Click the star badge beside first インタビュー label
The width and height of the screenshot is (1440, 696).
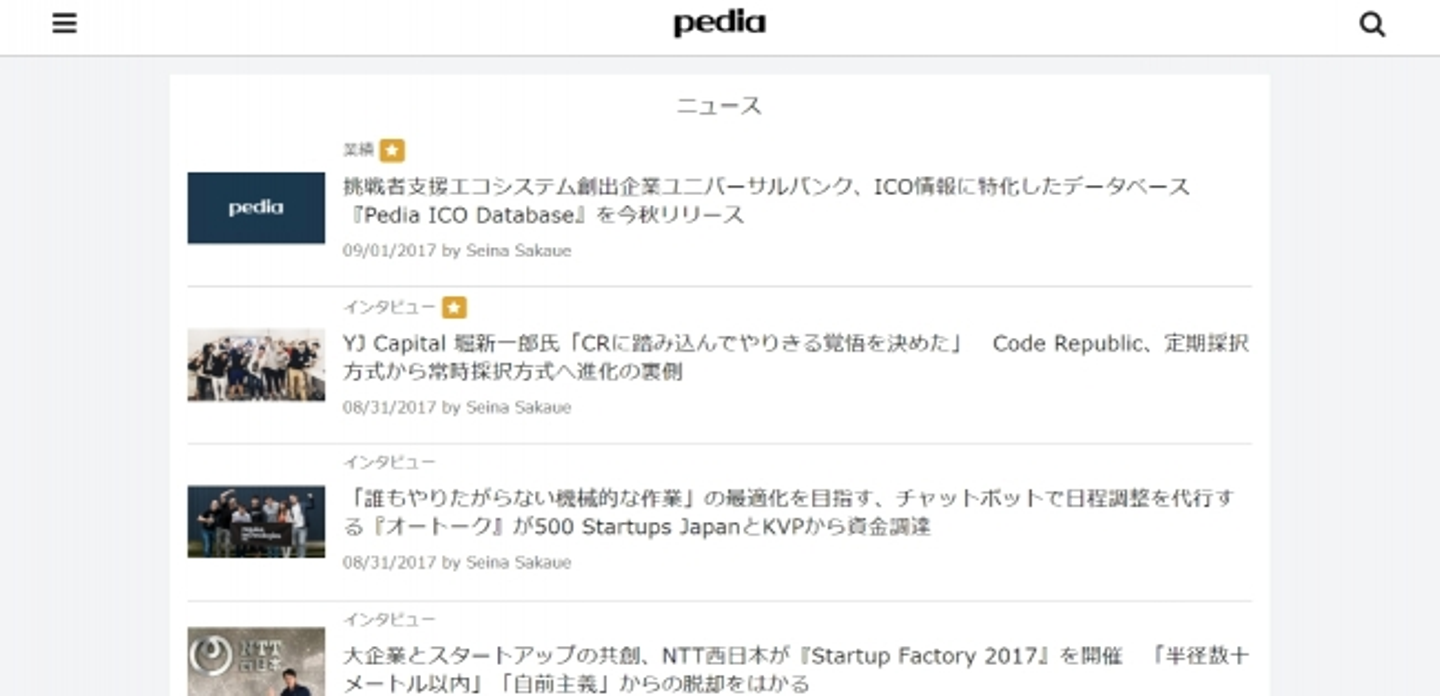point(454,308)
